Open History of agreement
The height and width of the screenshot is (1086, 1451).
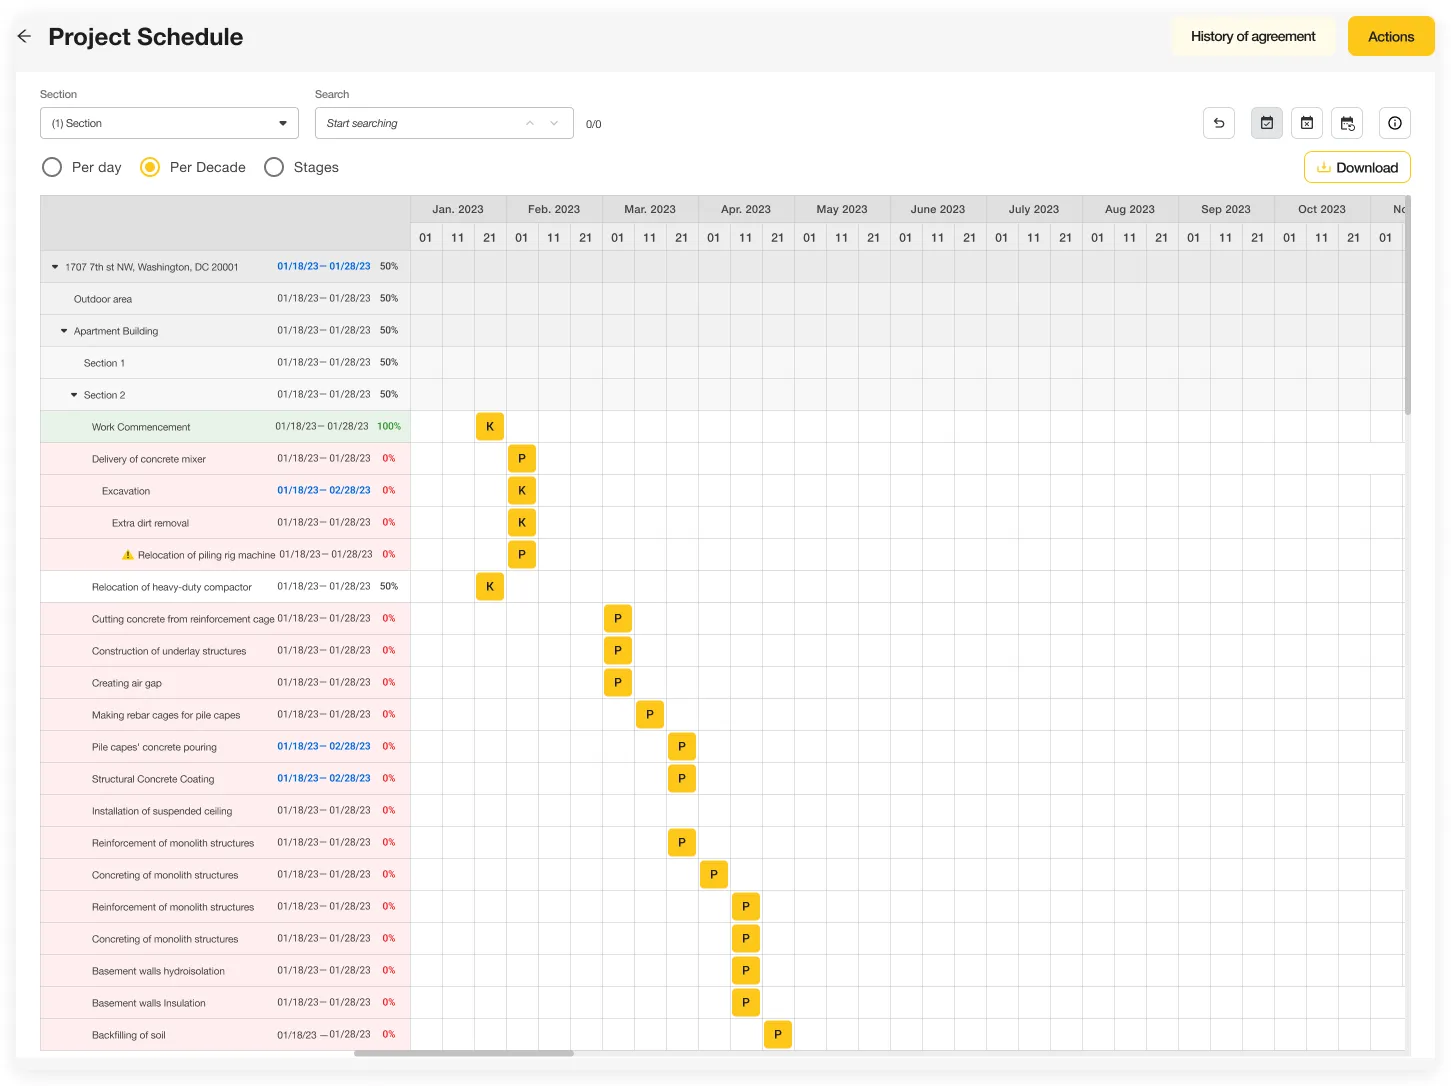point(1253,36)
